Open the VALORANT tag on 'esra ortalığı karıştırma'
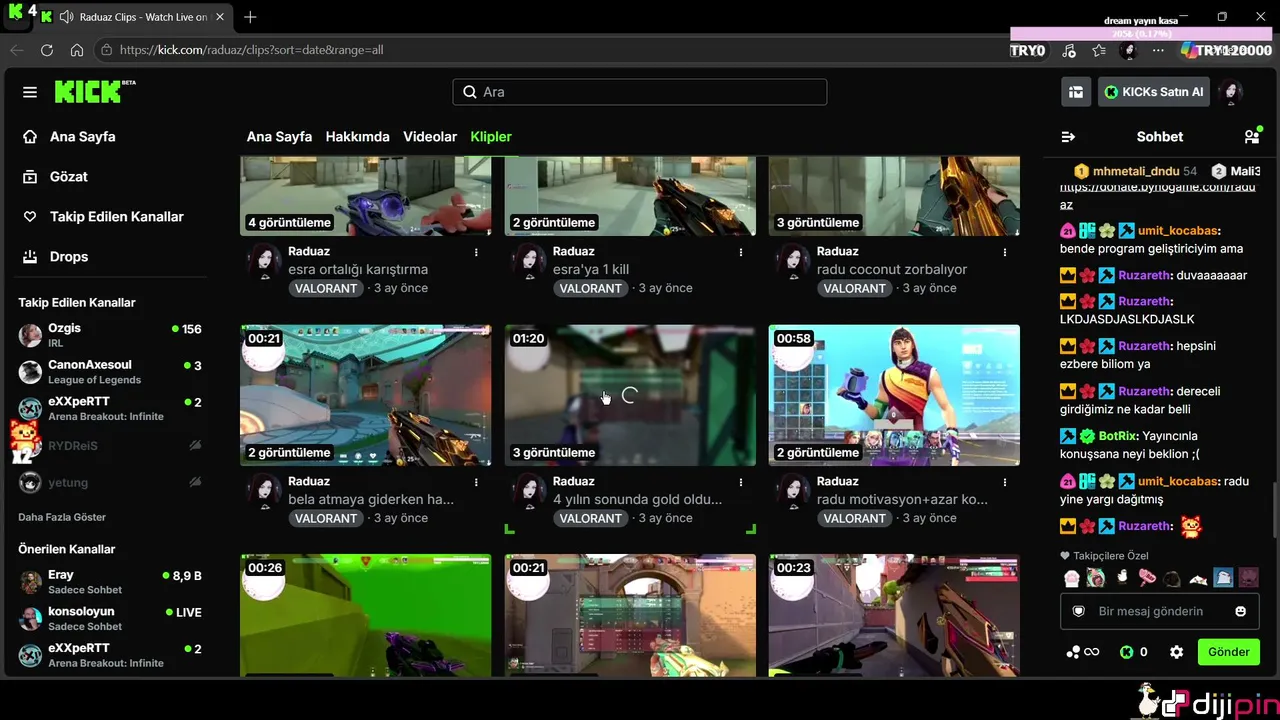The height and width of the screenshot is (720, 1280). tap(326, 288)
